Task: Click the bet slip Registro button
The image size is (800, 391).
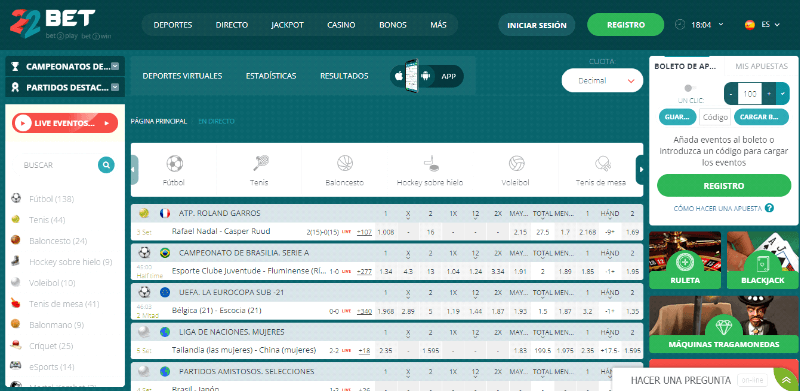Action: [x=724, y=186]
